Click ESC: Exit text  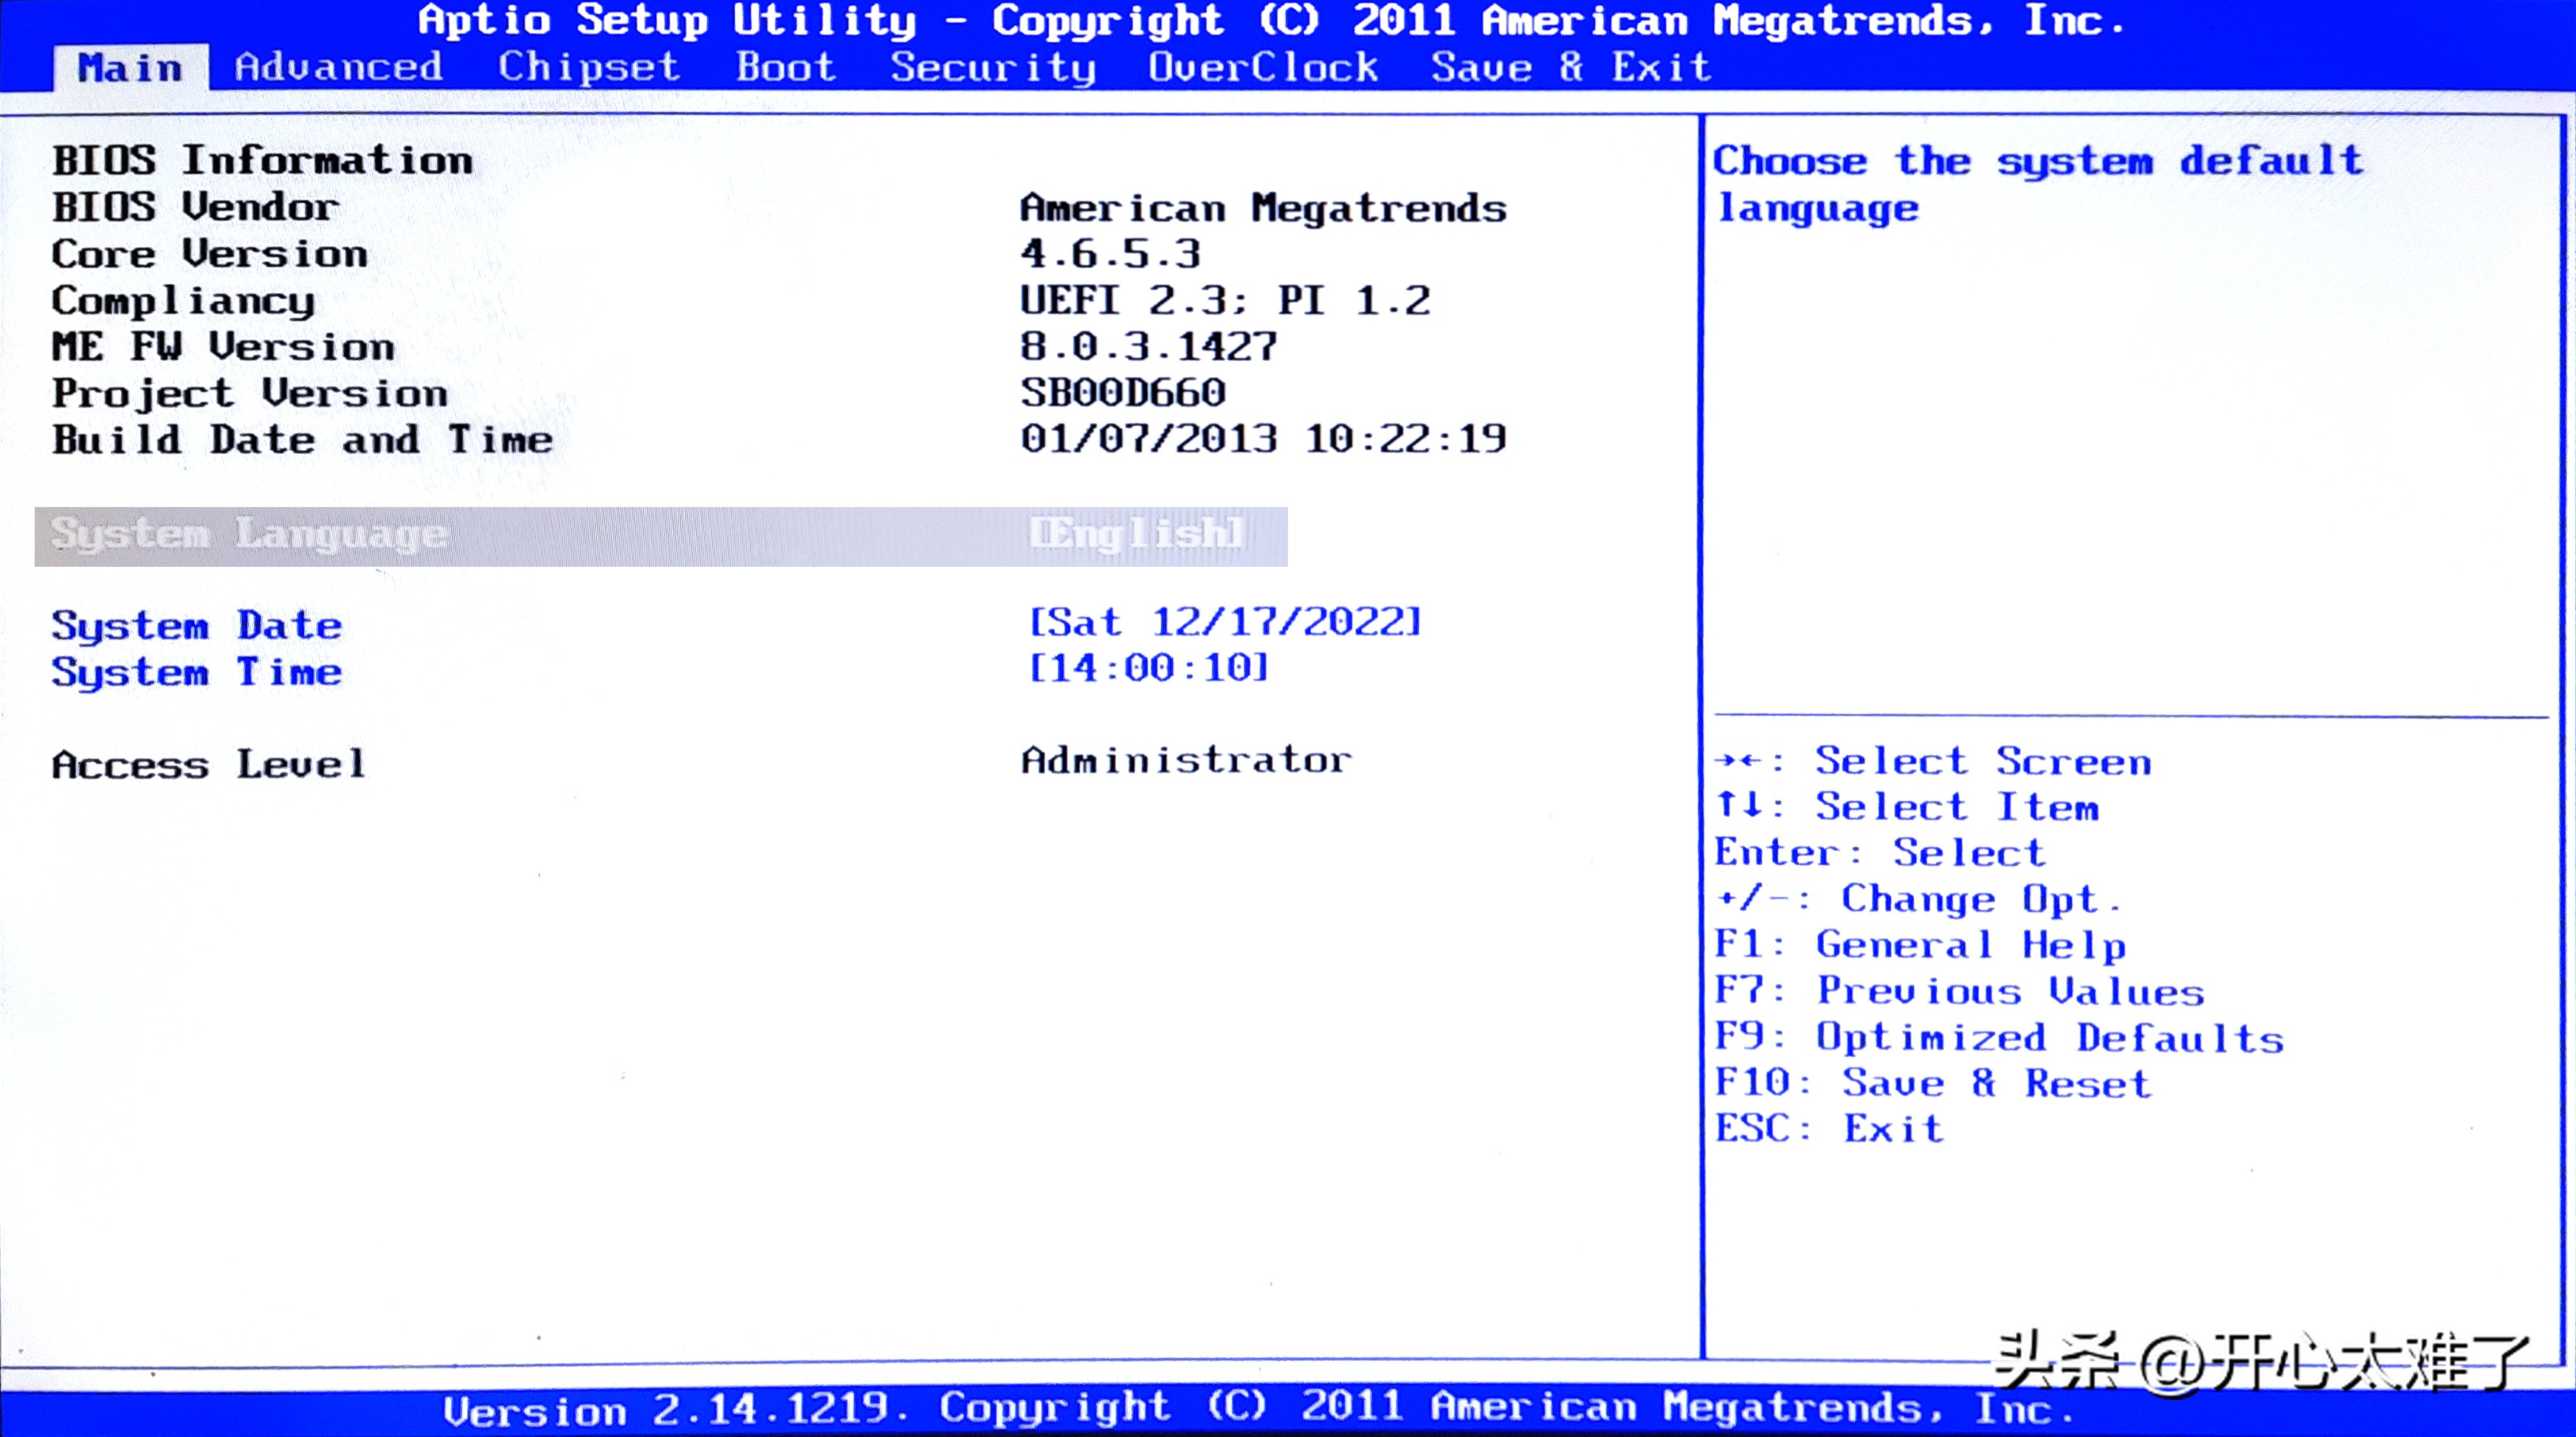click(x=1828, y=1129)
